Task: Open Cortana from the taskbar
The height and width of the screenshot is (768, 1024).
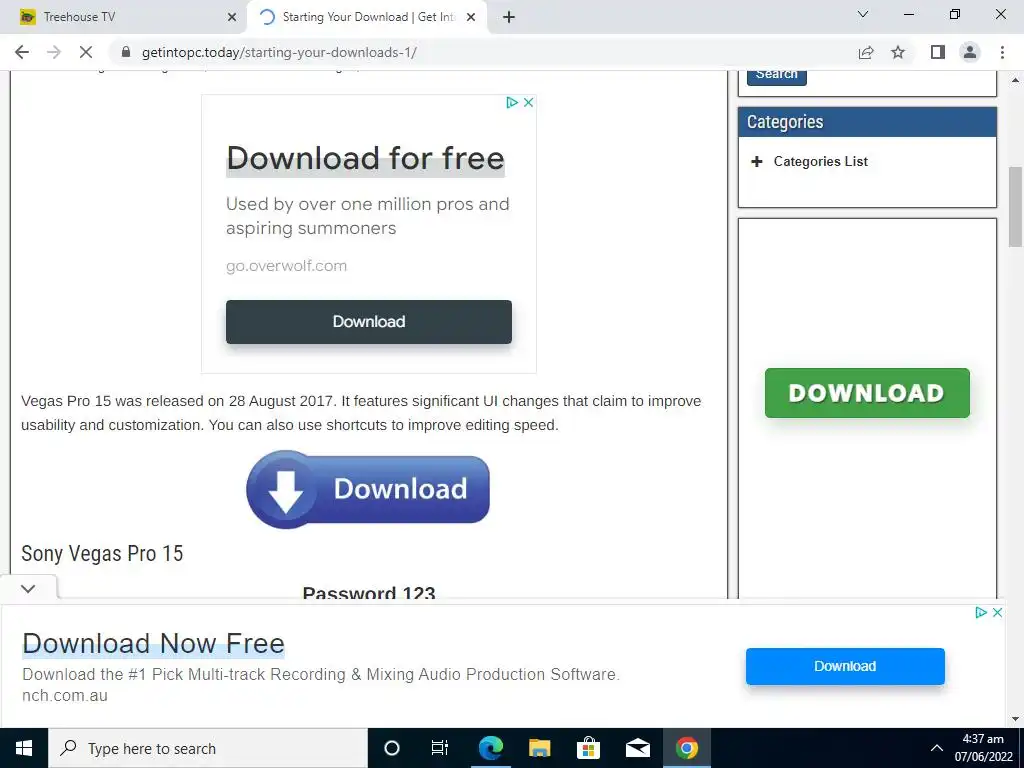Action: point(391,748)
